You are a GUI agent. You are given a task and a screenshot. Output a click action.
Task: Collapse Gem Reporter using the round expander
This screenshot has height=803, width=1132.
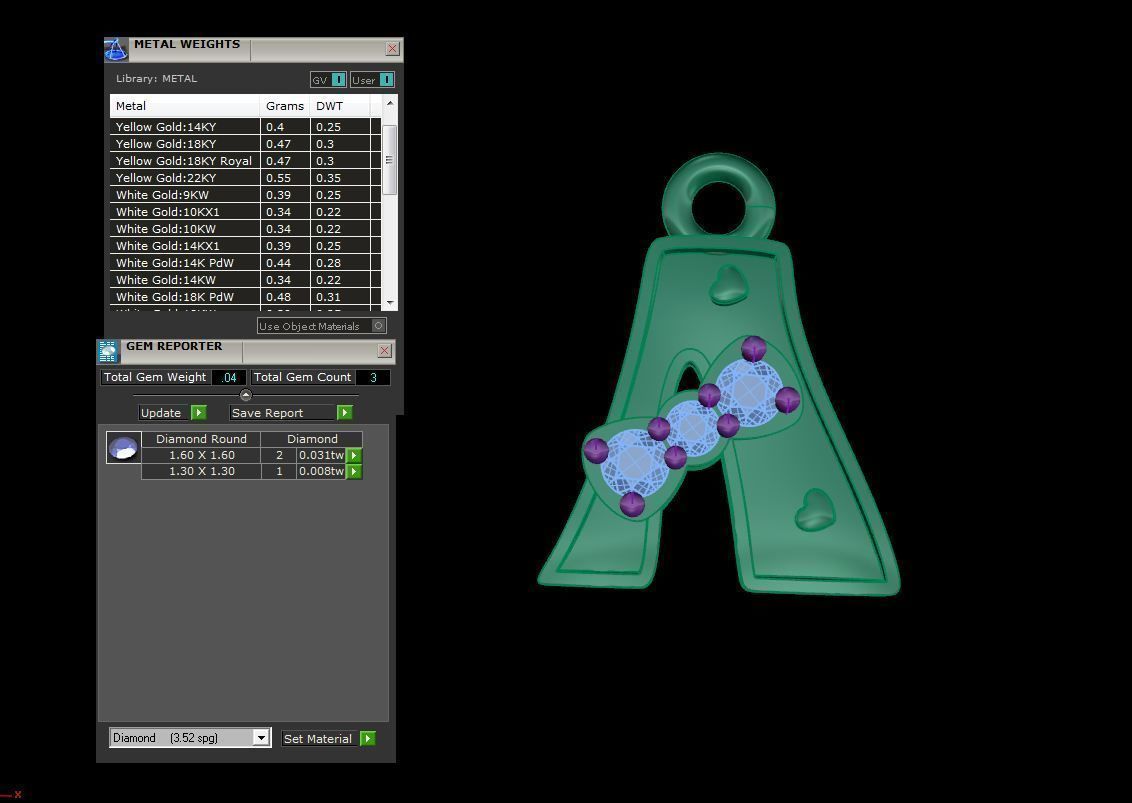[x=245, y=395]
